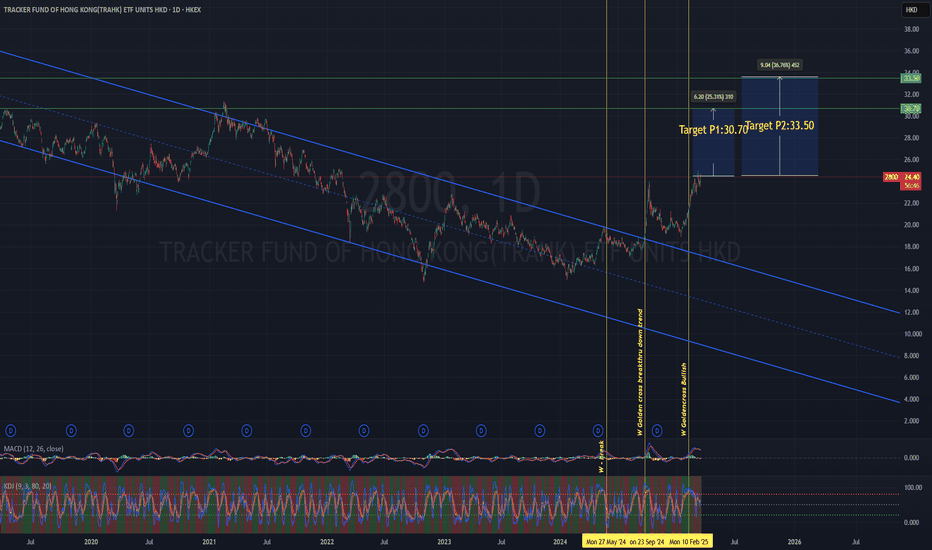Click the 12.00 price scale value
932x550 pixels.
click(911, 312)
